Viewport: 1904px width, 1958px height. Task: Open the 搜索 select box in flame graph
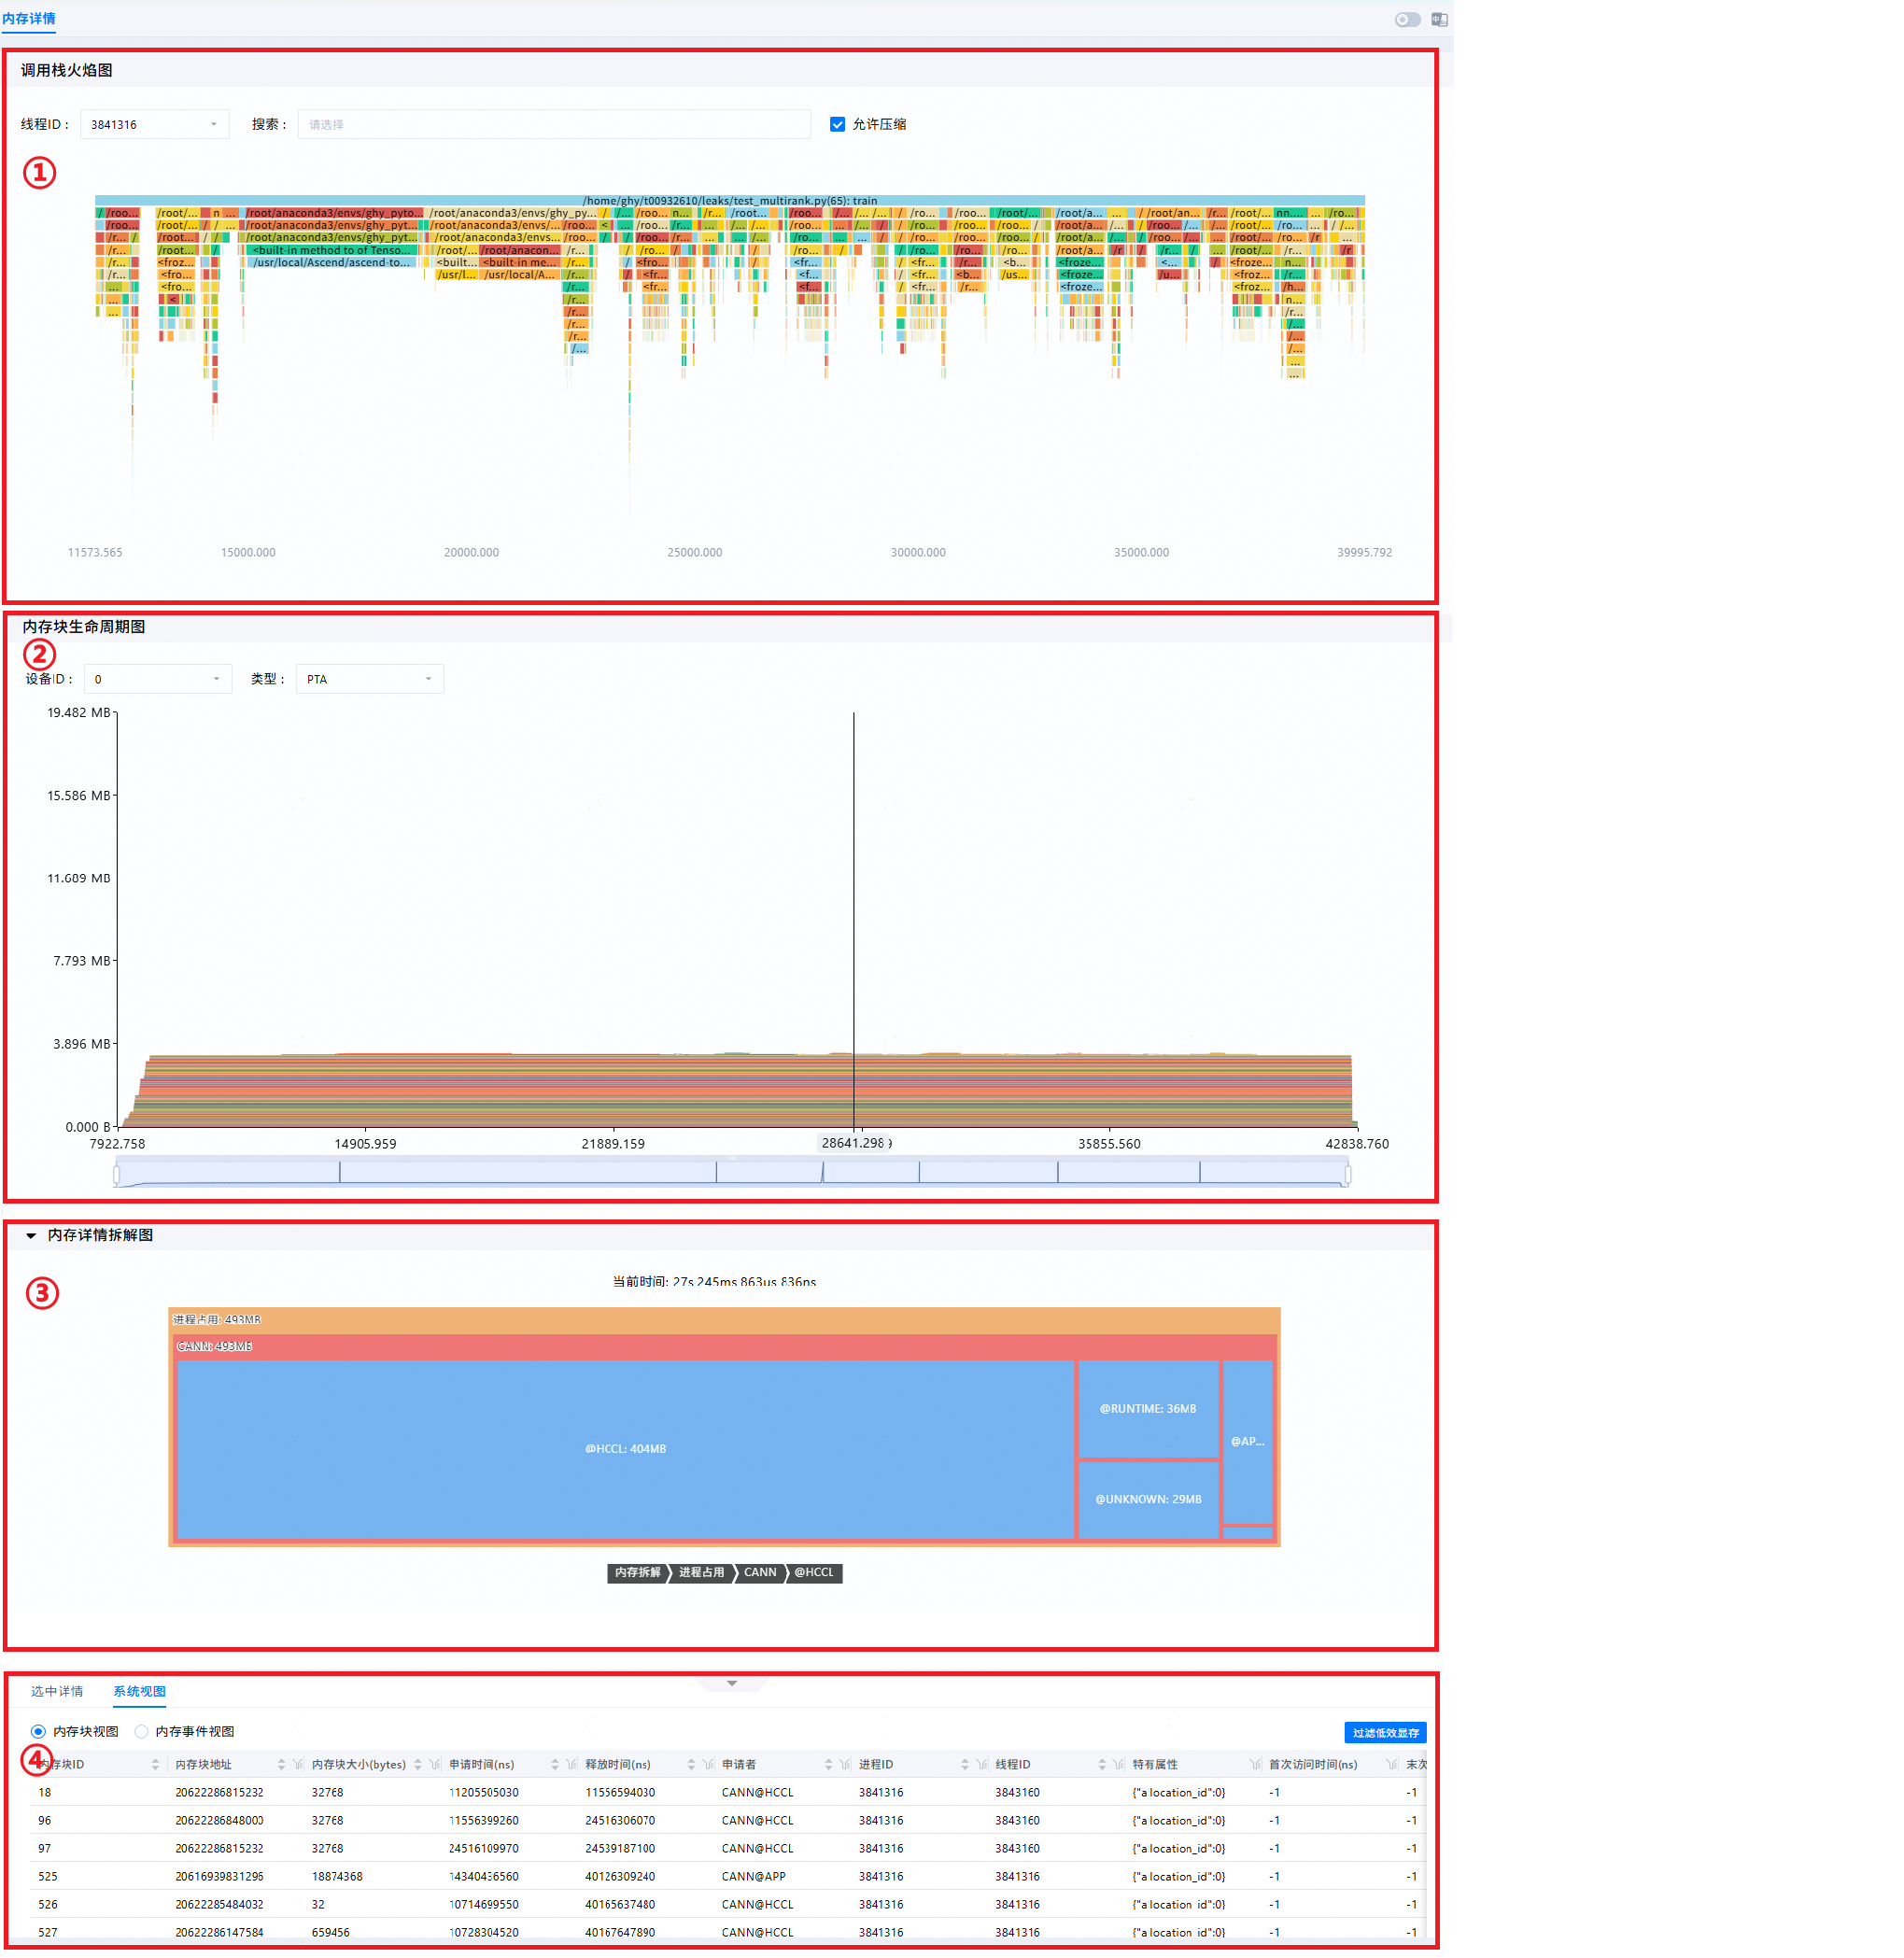[x=554, y=124]
